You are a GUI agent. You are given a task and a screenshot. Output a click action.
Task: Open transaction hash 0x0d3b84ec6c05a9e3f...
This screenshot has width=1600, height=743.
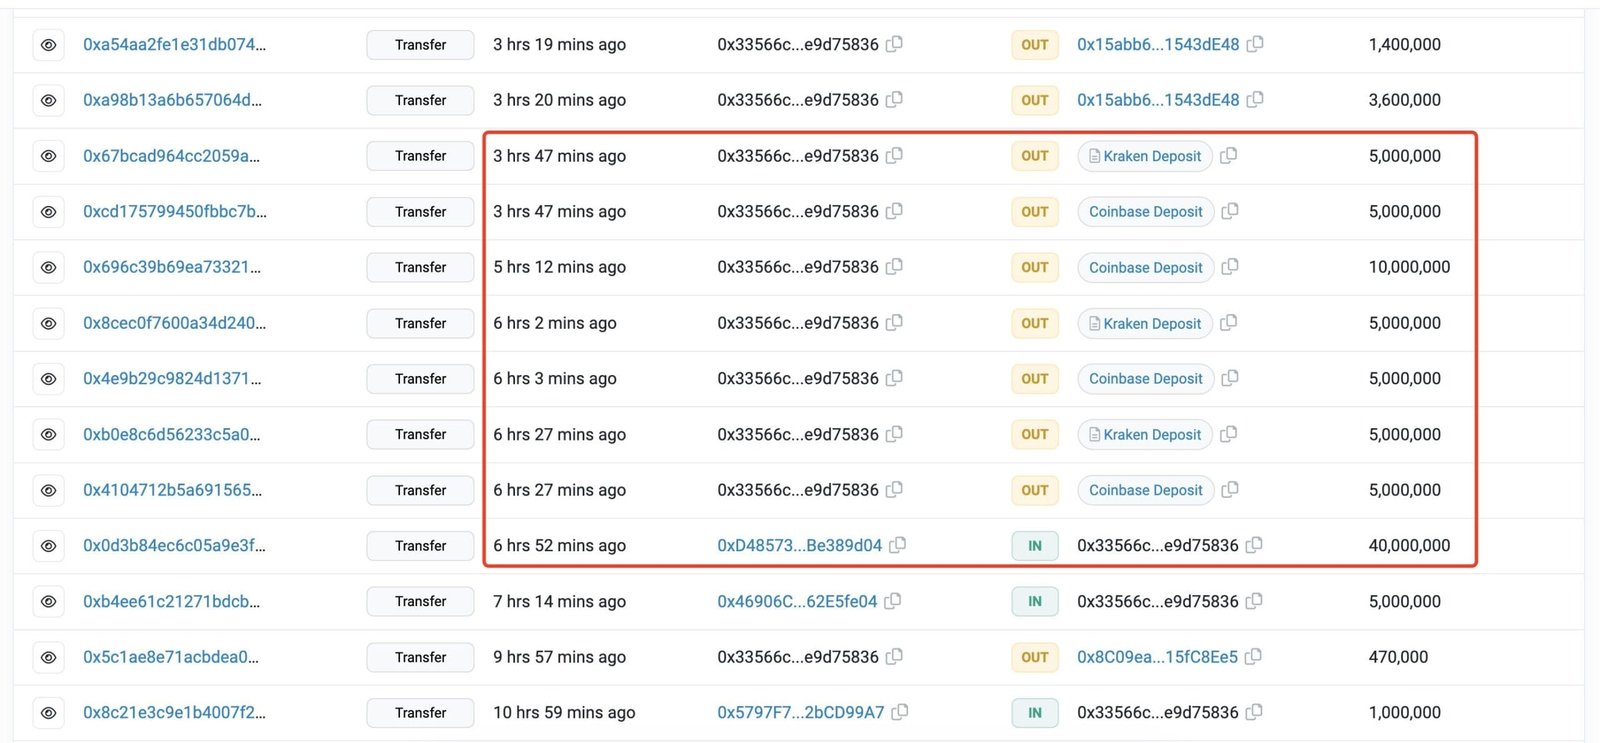tap(174, 546)
